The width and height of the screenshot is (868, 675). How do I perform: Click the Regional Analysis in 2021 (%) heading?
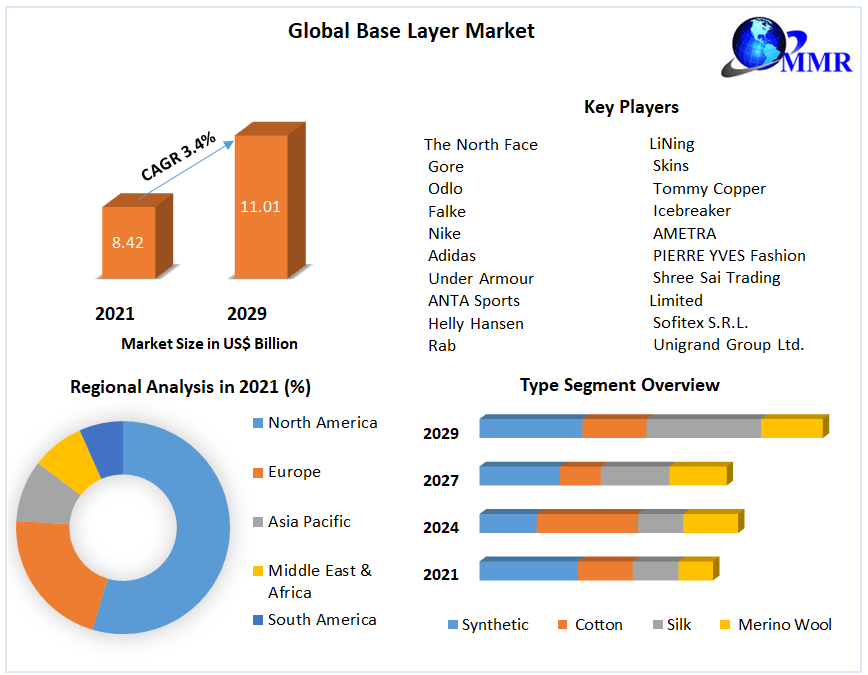tap(190, 387)
